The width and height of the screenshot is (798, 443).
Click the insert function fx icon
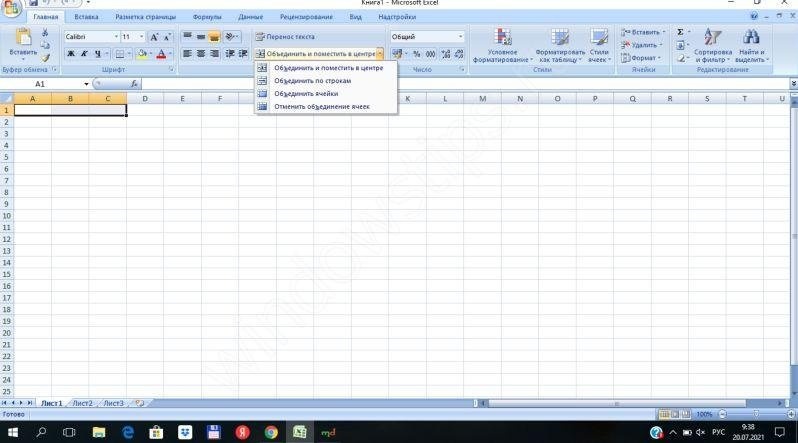click(x=134, y=84)
